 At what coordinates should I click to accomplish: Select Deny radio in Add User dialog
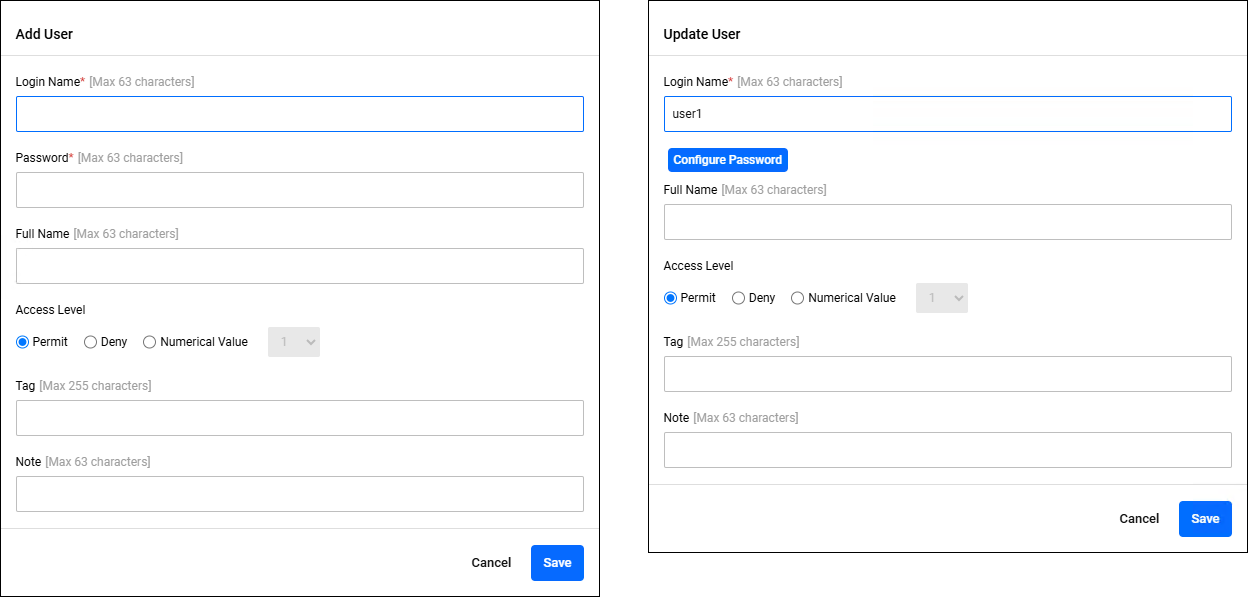91,342
